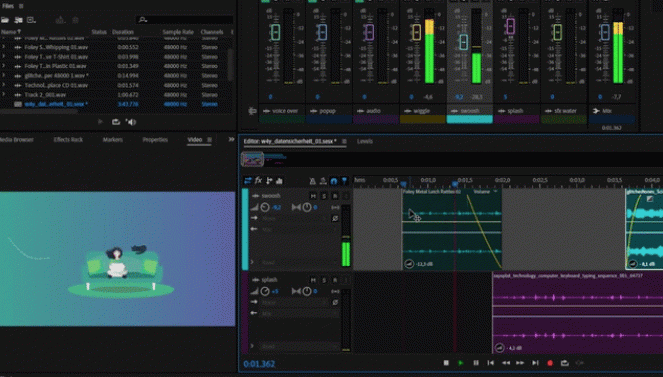Click the New File icon in Files panel

31,20
